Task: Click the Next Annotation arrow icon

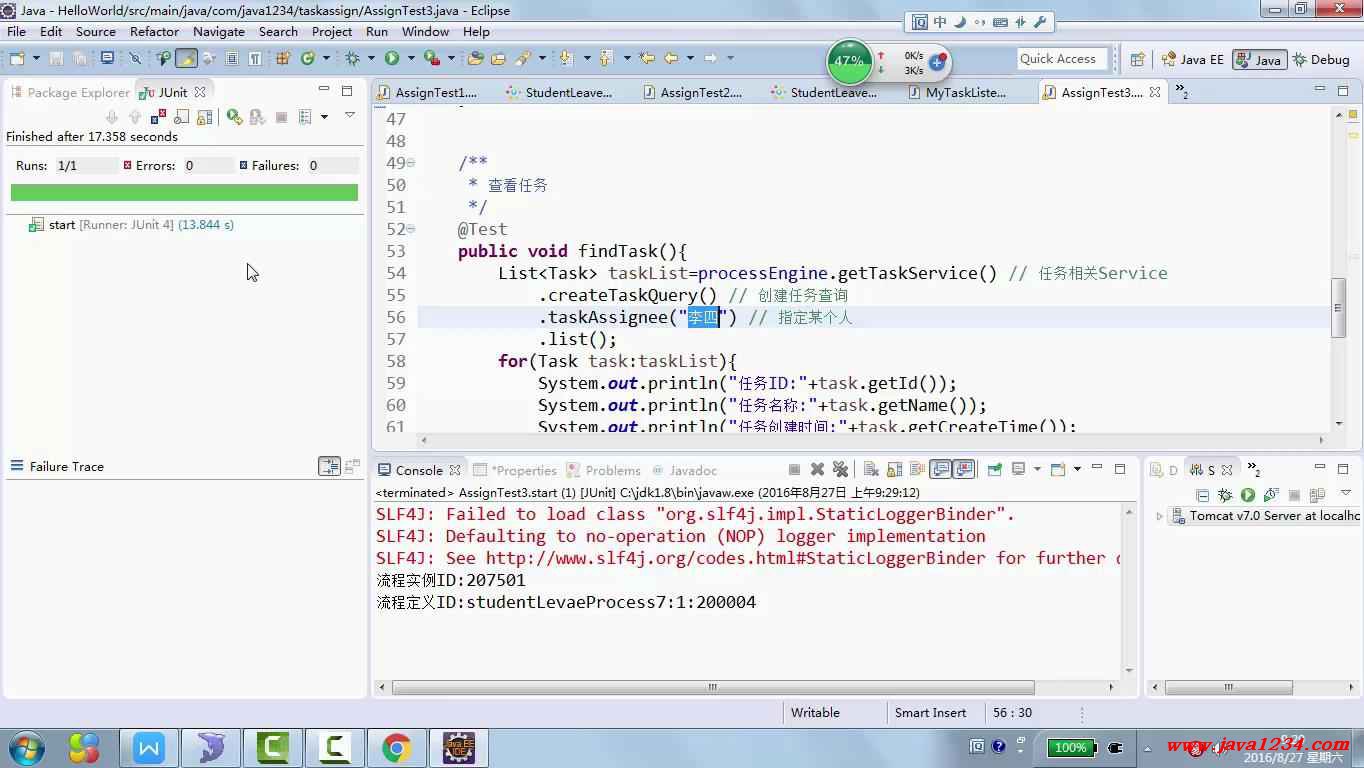Action: (566, 58)
